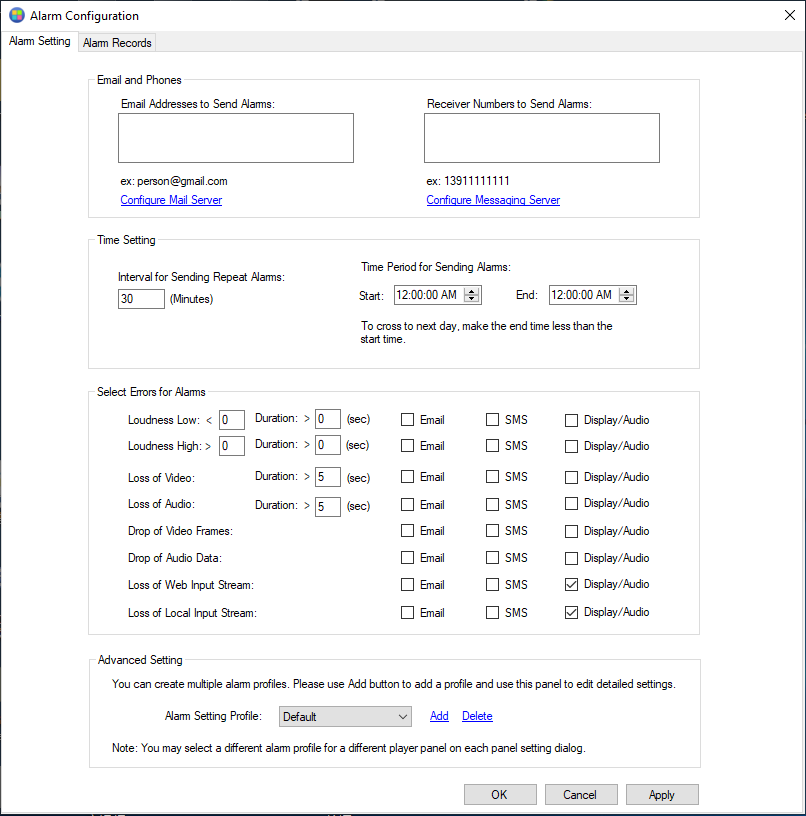Screen dimensions: 806x816
Task: Enable Email for Loudness Low
Action: pyautogui.click(x=407, y=419)
